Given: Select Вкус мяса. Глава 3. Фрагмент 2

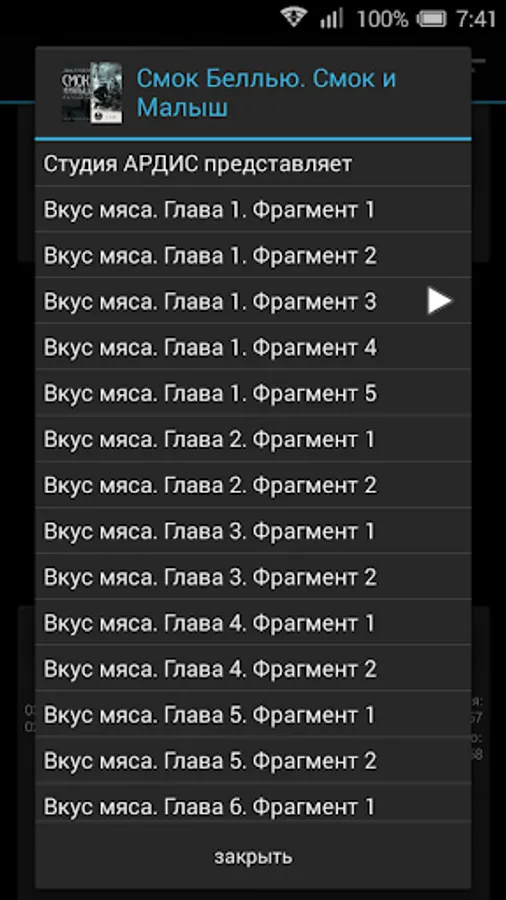Looking at the screenshot, I should click(253, 577).
